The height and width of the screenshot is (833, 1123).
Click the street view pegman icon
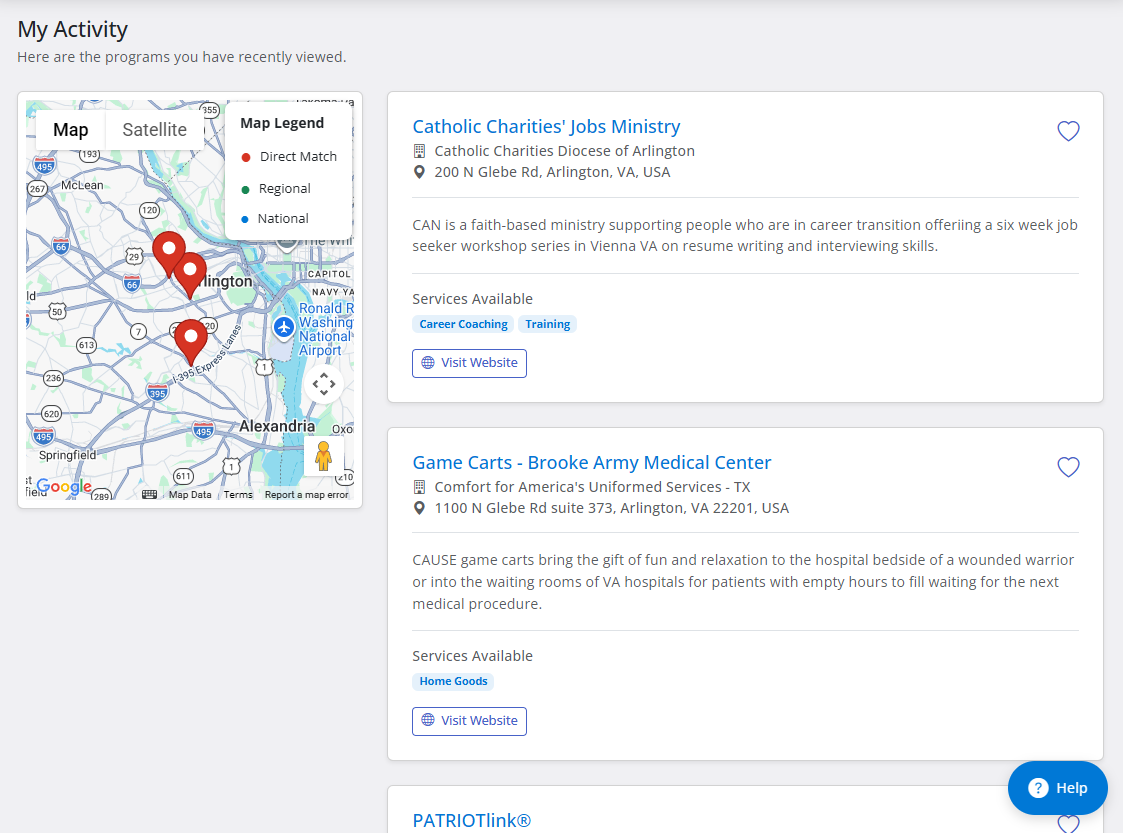pyautogui.click(x=323, y=456)
